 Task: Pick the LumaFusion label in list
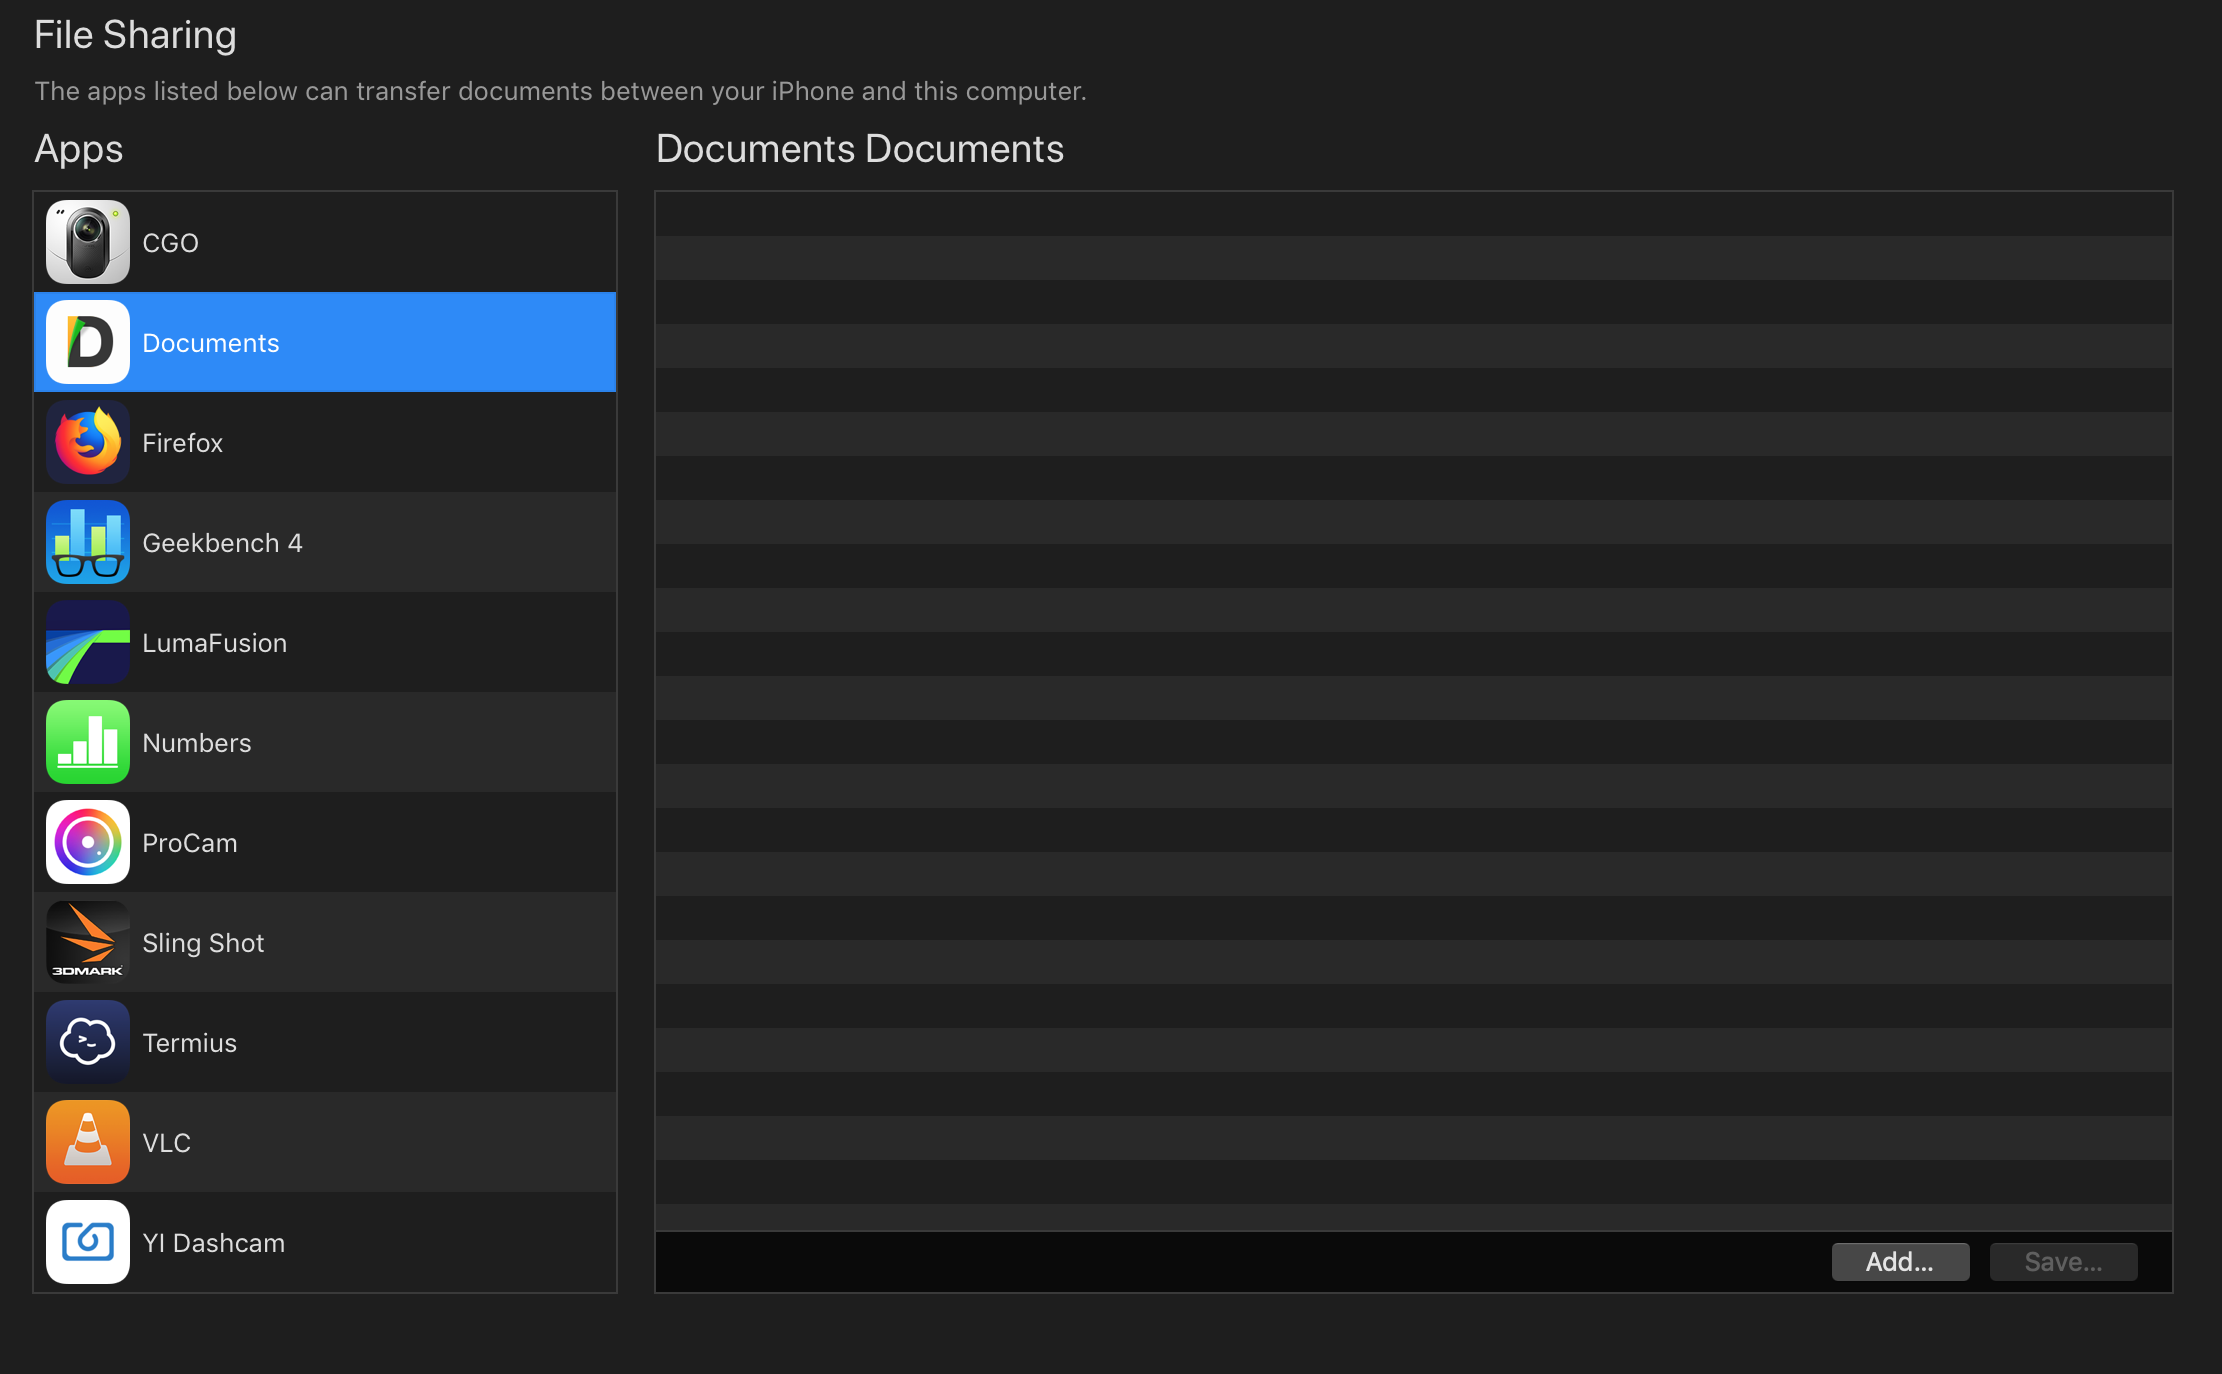215,643
